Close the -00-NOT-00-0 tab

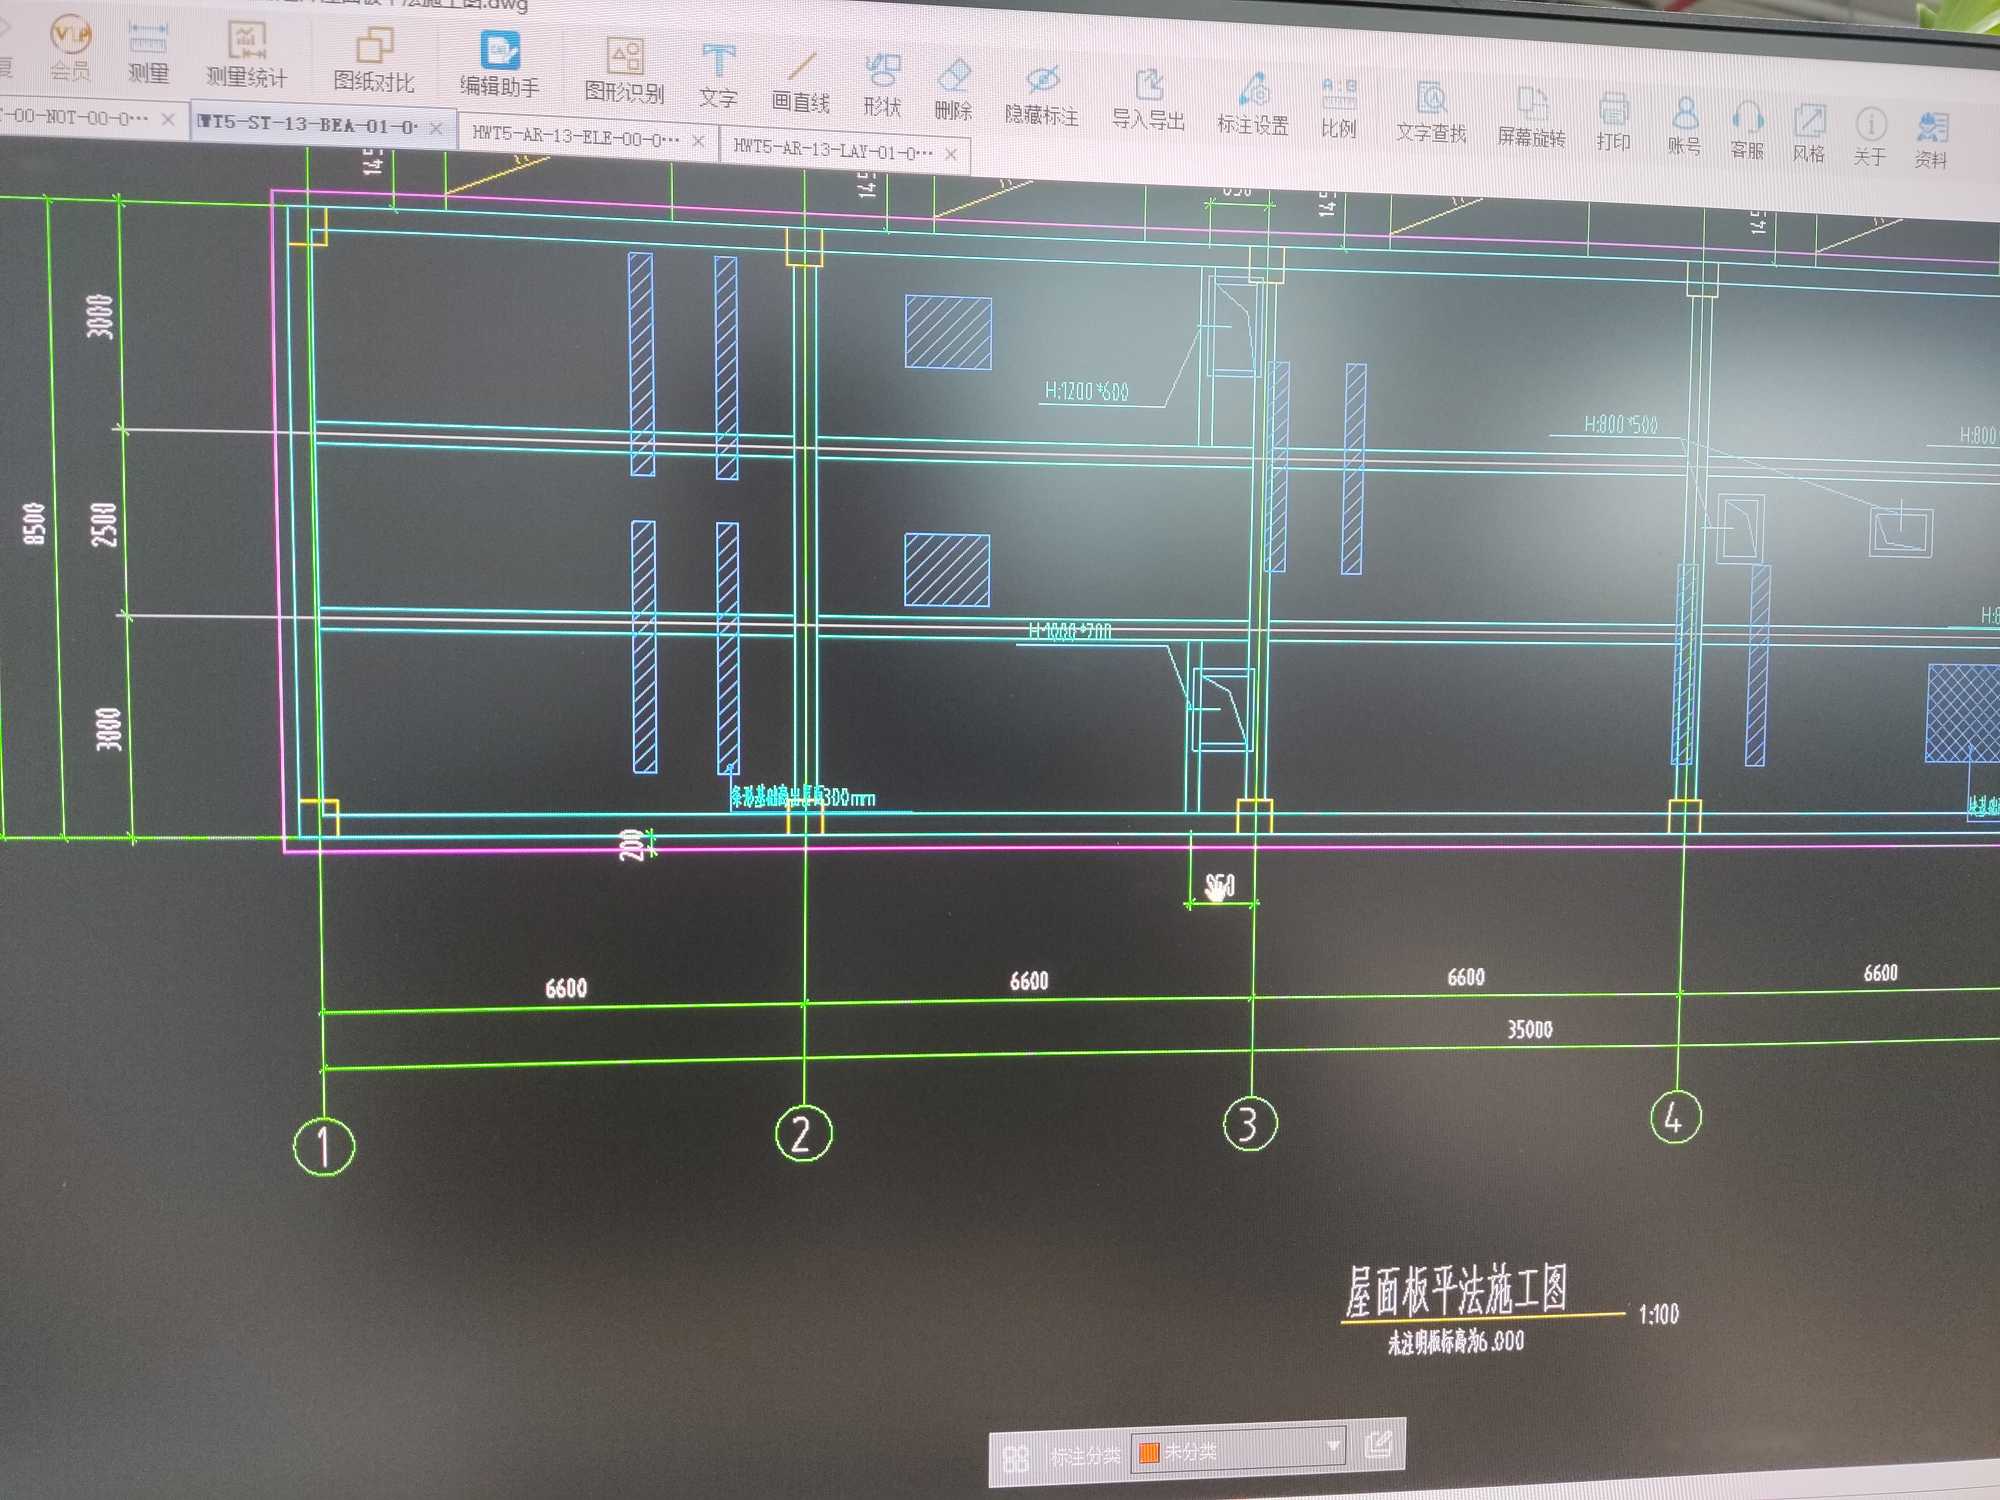pos(168,120)
